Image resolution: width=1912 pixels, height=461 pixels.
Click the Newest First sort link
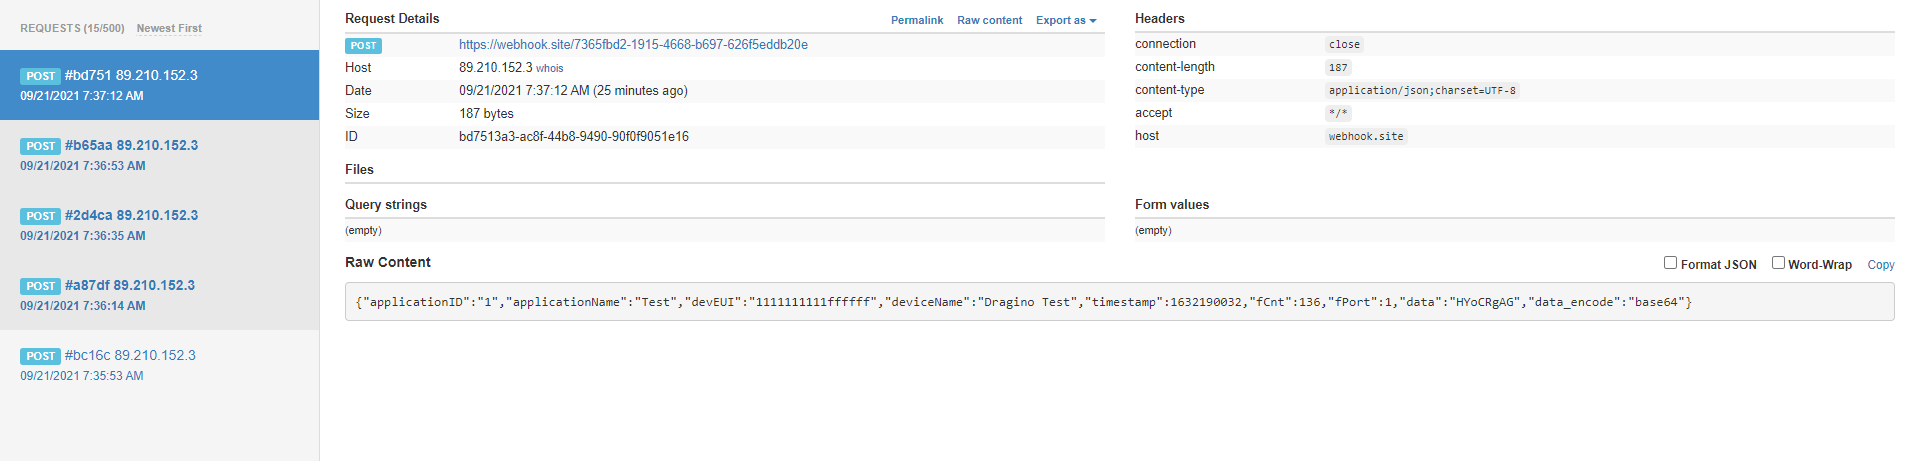[169, 28]
